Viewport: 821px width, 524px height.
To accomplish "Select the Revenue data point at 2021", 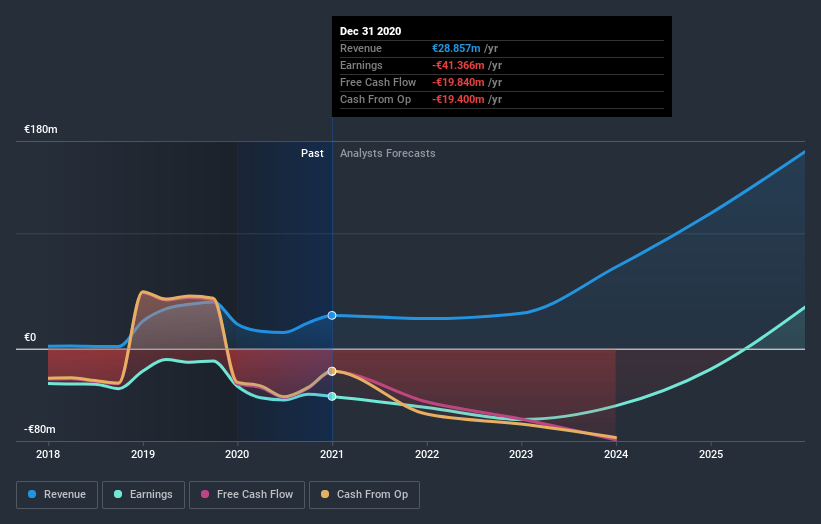I will (x=332, y=315).
